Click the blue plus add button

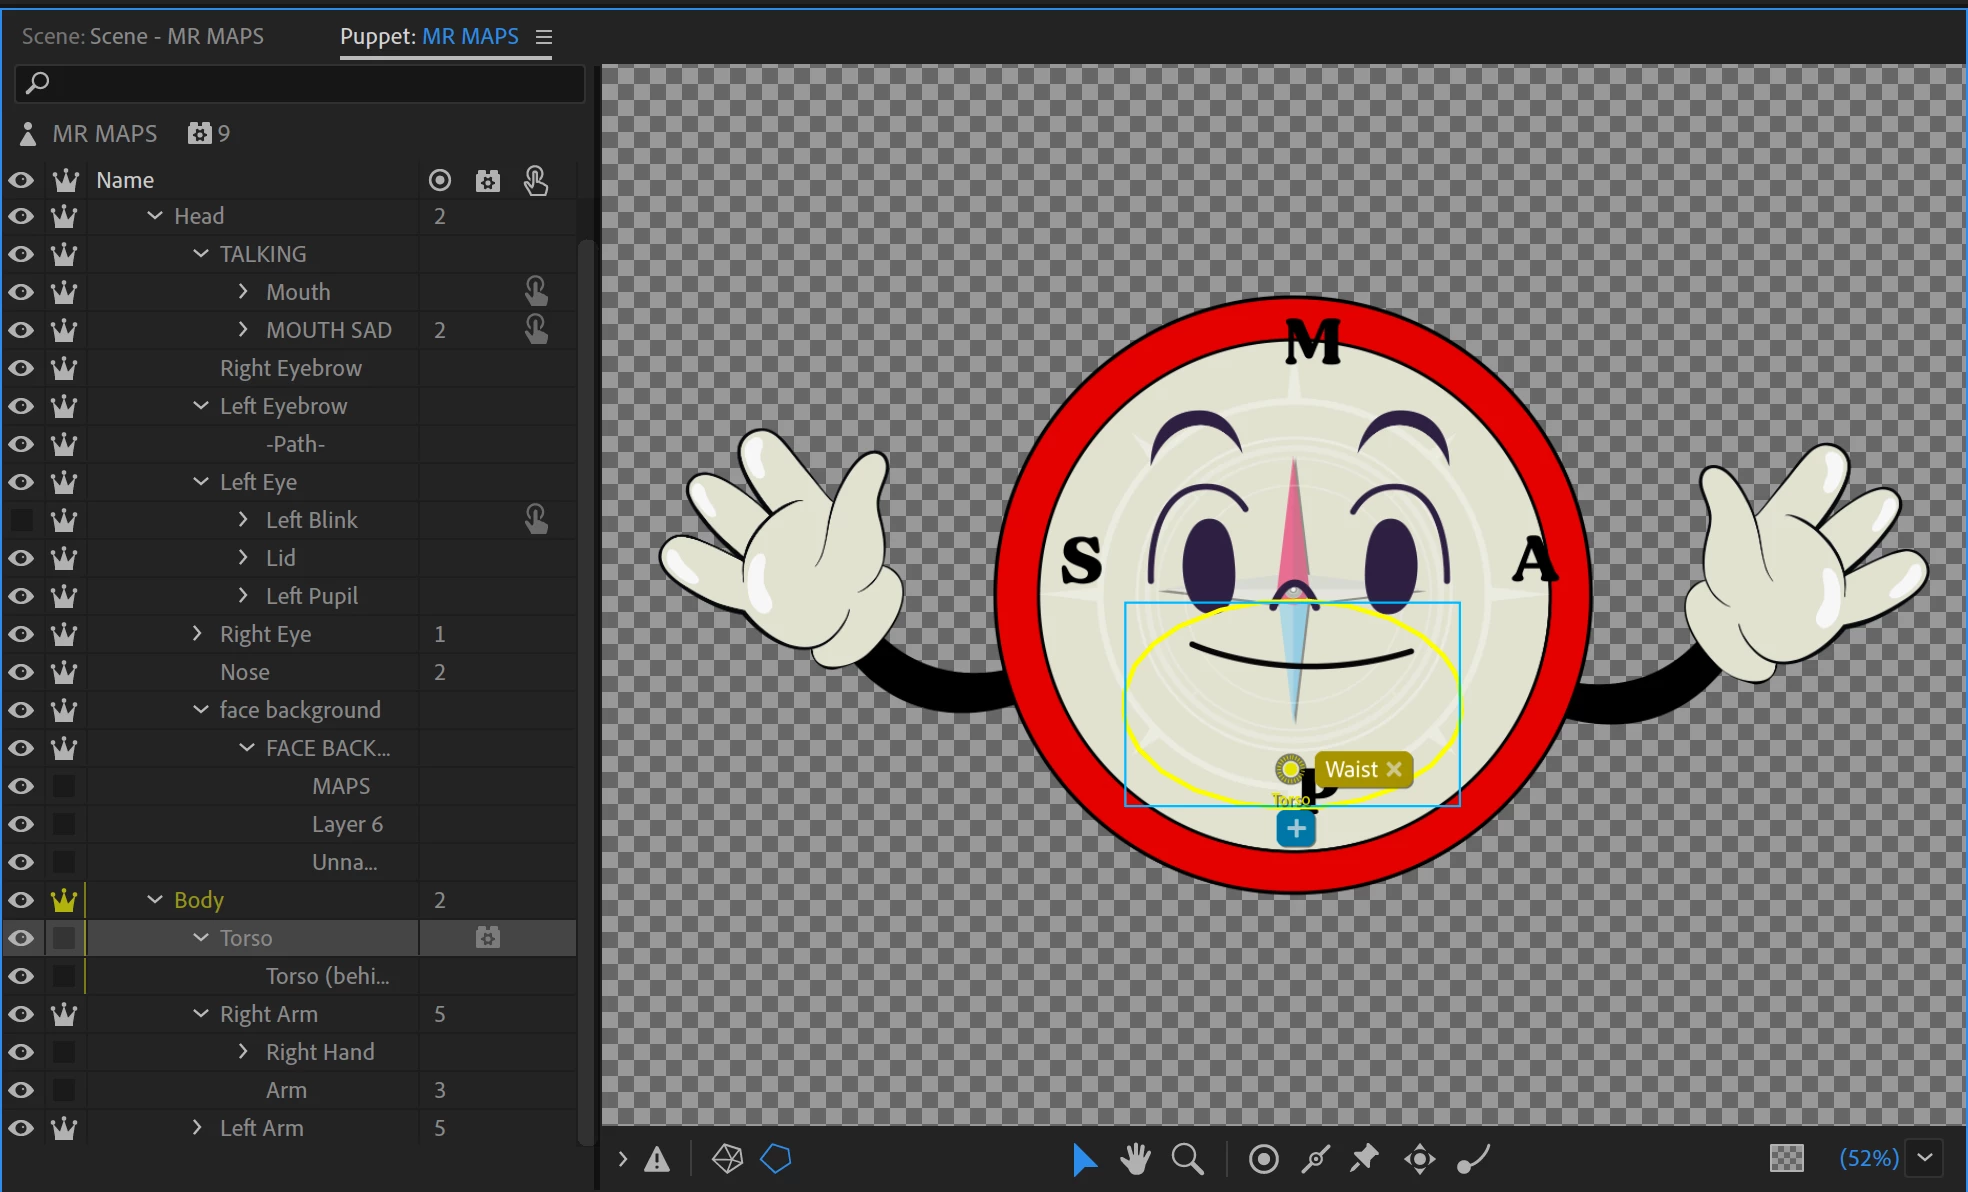(1296, 829)
